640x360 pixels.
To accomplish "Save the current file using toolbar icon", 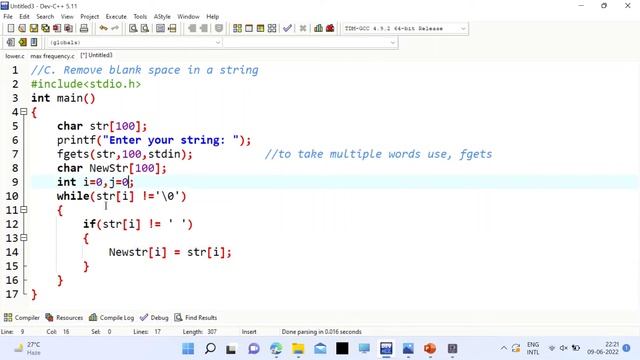I will pyautogui.click(x=33, y=28).
